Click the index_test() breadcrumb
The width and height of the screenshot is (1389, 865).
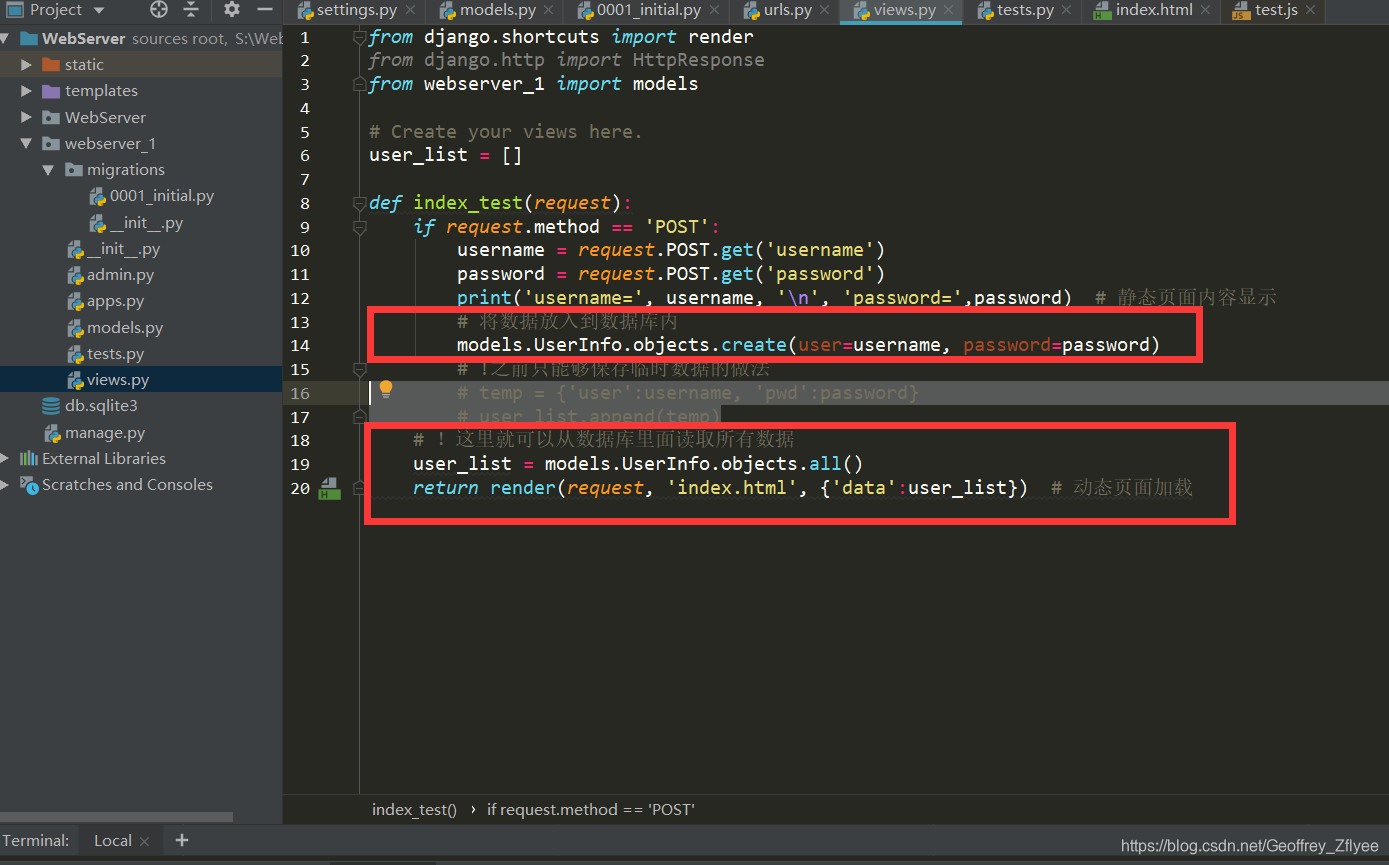414,809
